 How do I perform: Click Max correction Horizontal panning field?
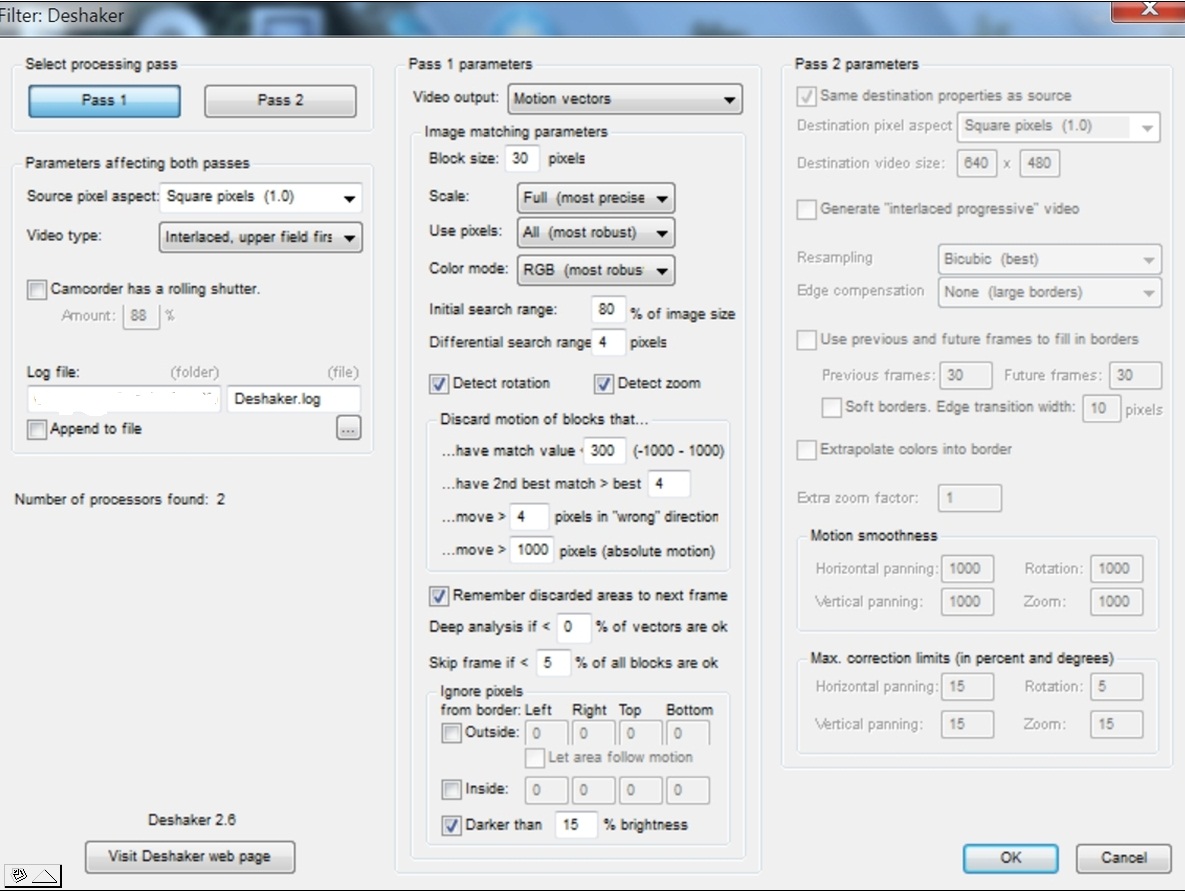967,687
